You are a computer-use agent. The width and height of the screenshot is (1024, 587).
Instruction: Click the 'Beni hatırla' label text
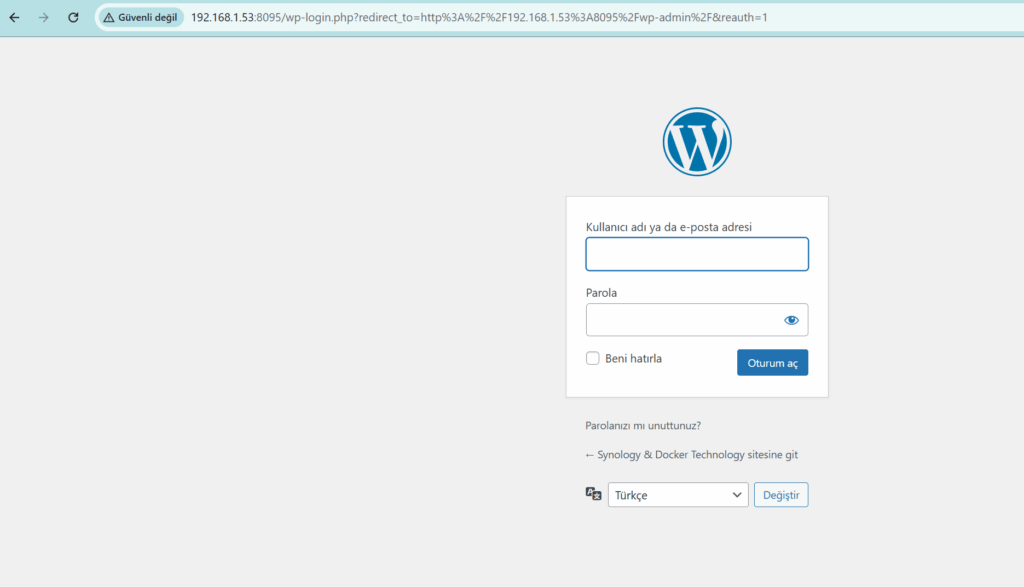[633, 359]
